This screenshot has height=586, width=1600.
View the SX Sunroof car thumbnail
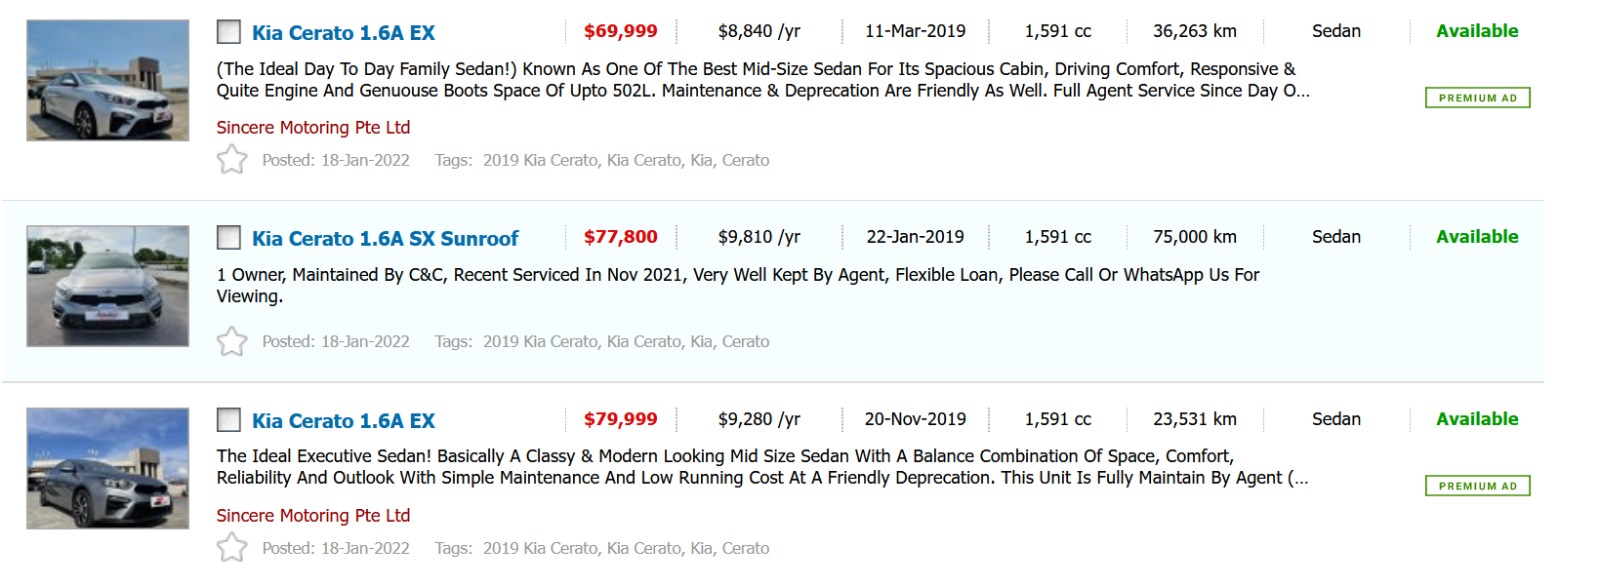click(x=108, y=286)
